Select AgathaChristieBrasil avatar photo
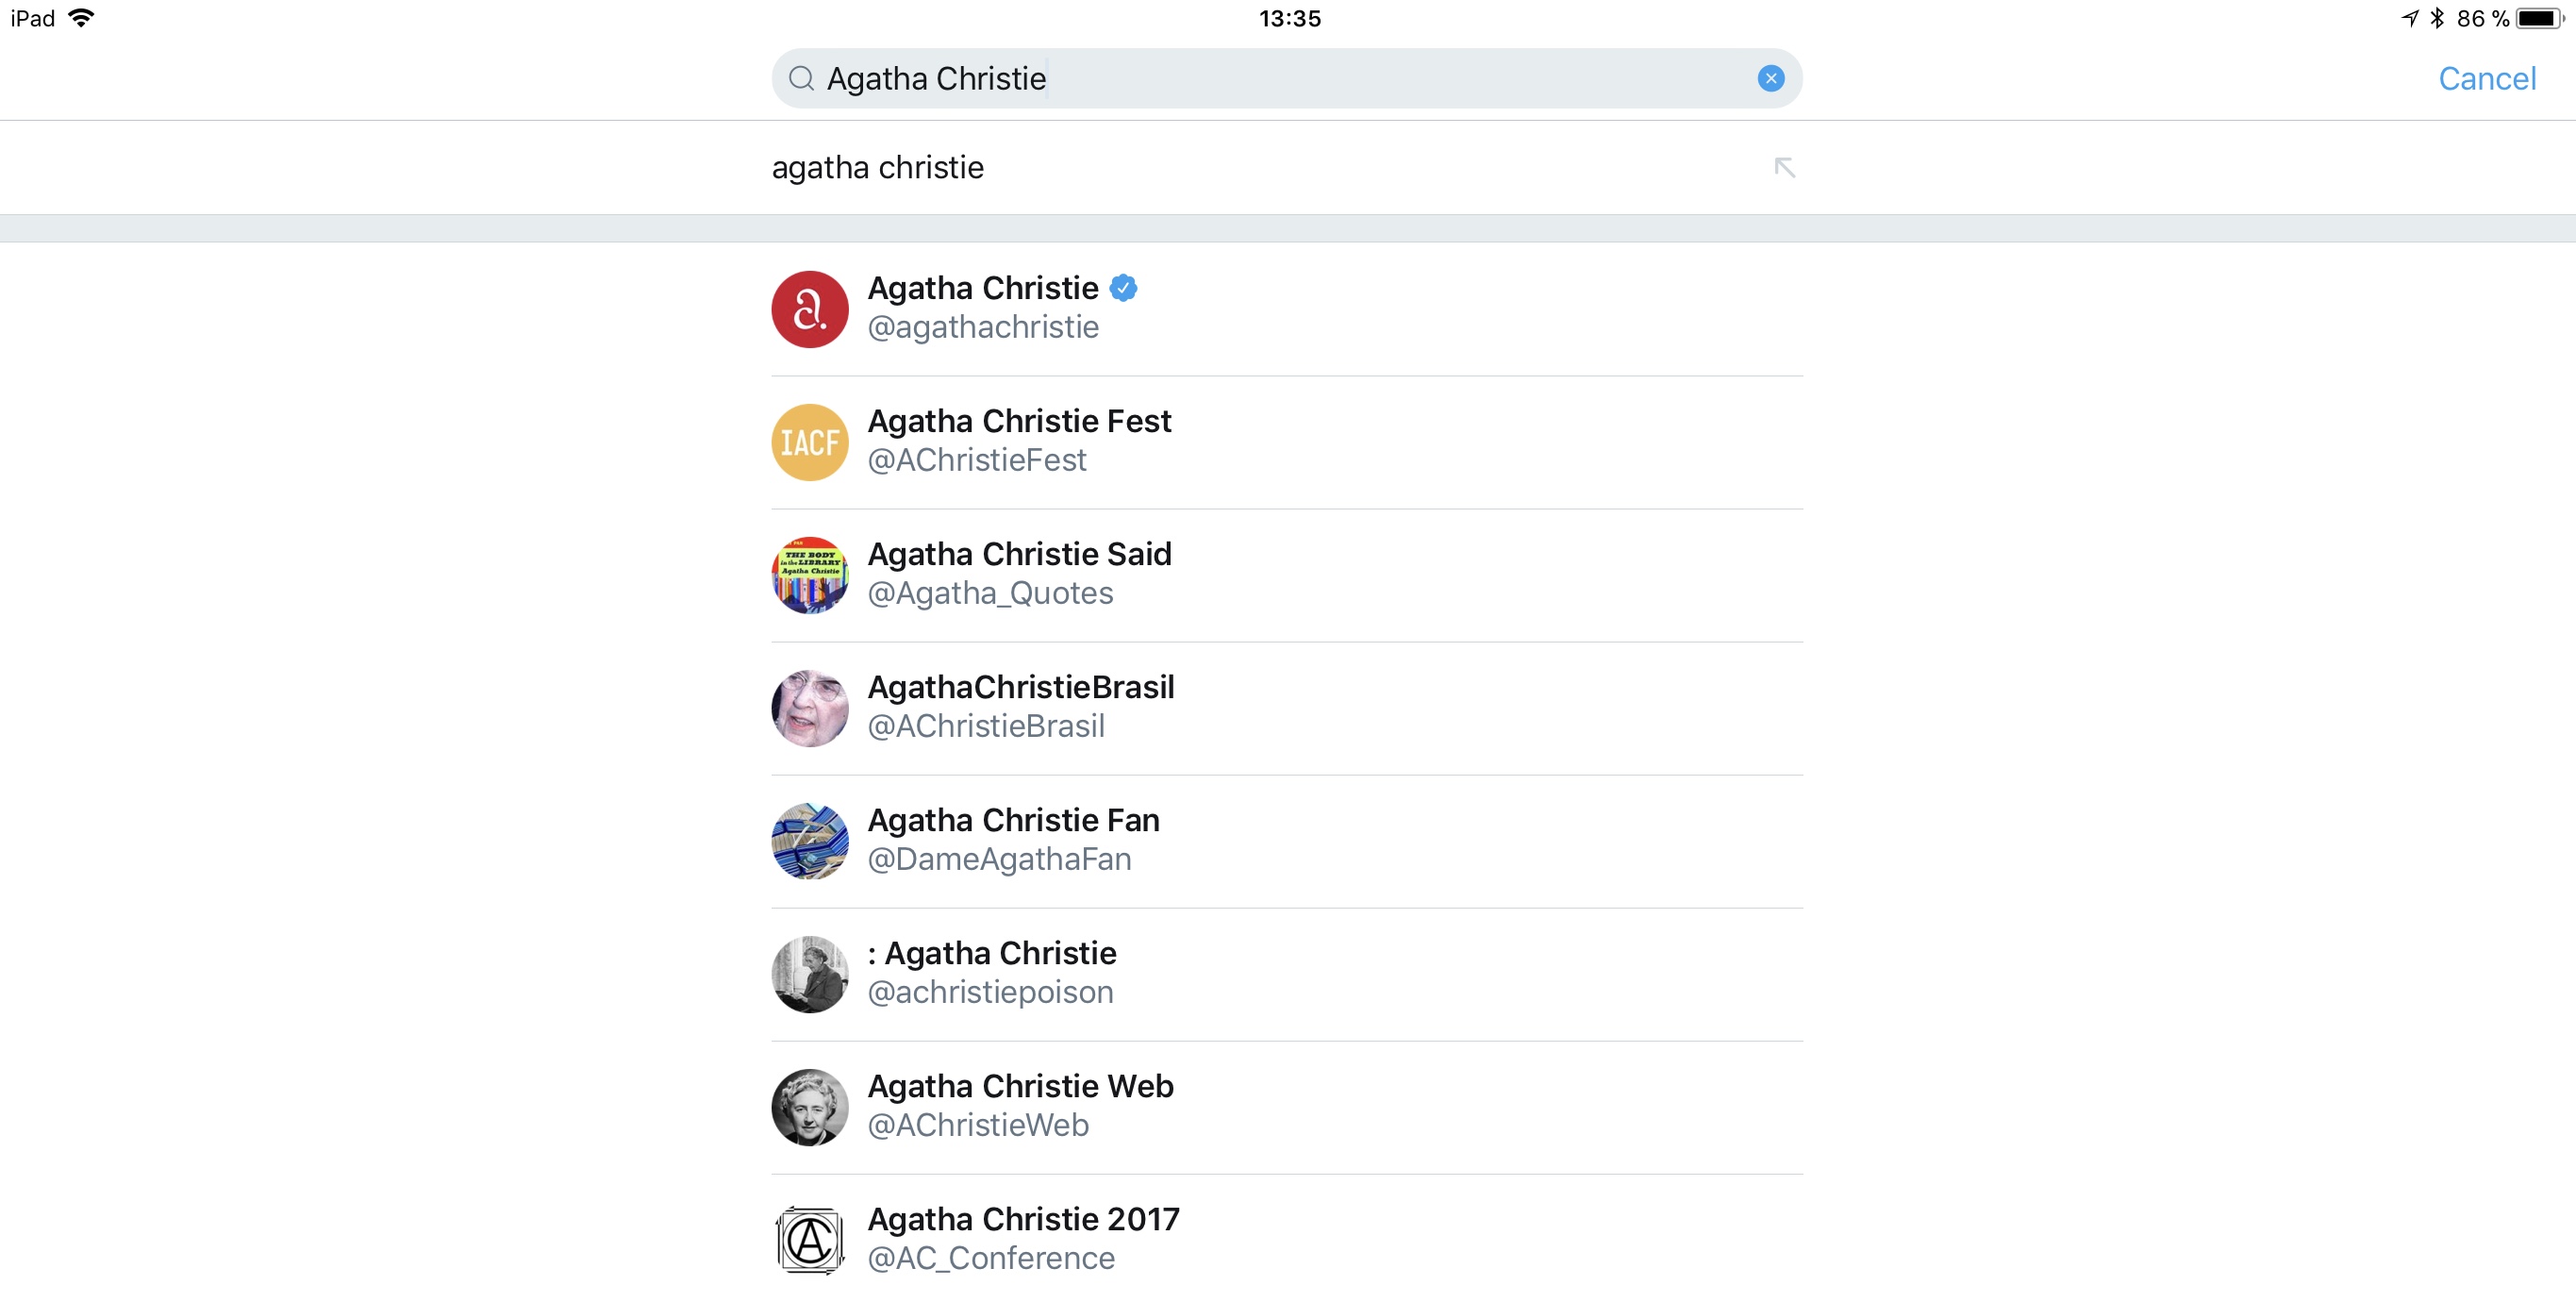 pos(810,708)
